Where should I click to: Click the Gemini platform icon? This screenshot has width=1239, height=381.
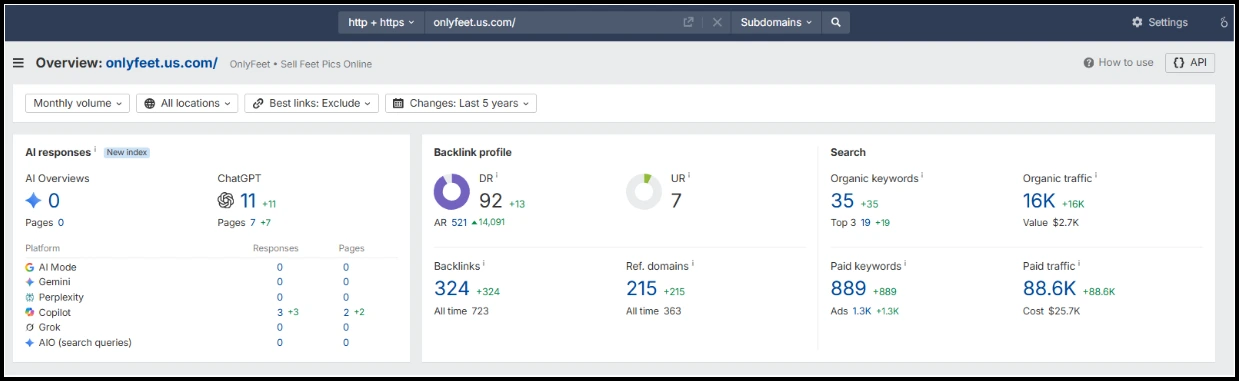pos(30,283)
